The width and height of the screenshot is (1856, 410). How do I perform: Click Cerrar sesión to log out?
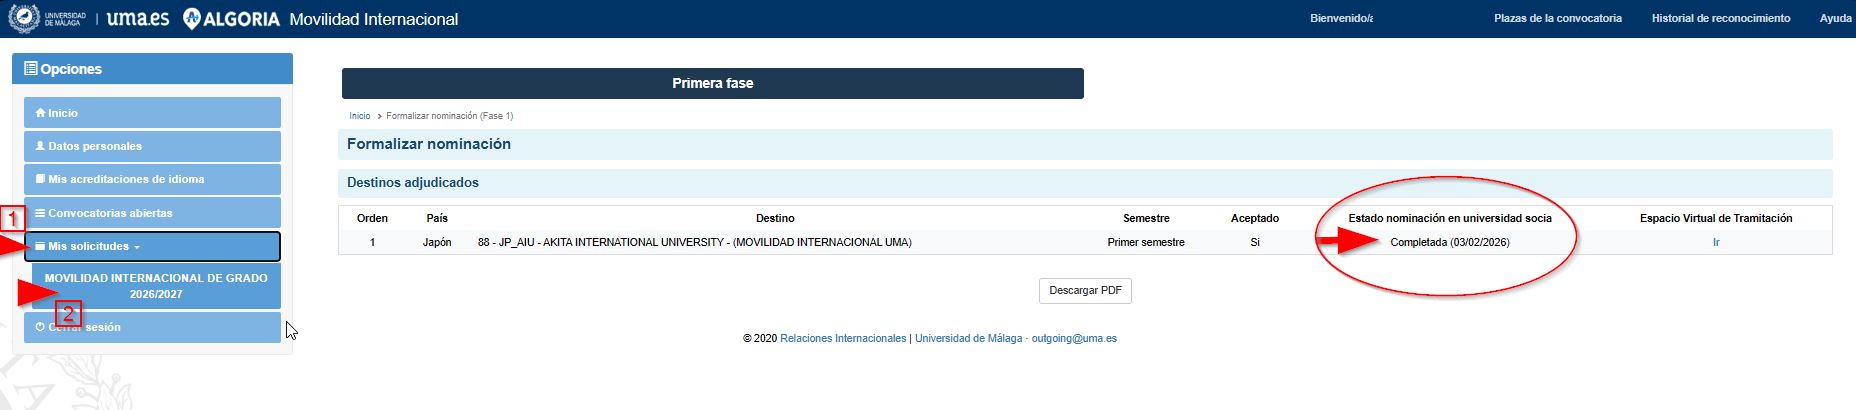(x=152, y=327)
